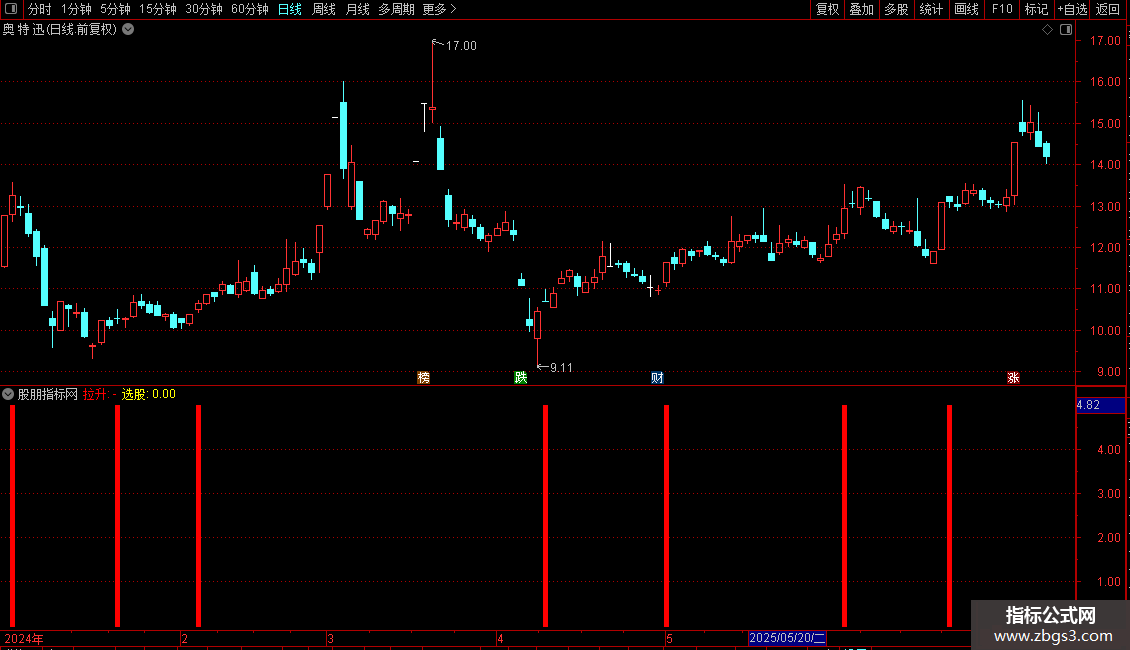Click the 叠加 overlay button
Screen dimensions: 1130x650
pos(861,9)
